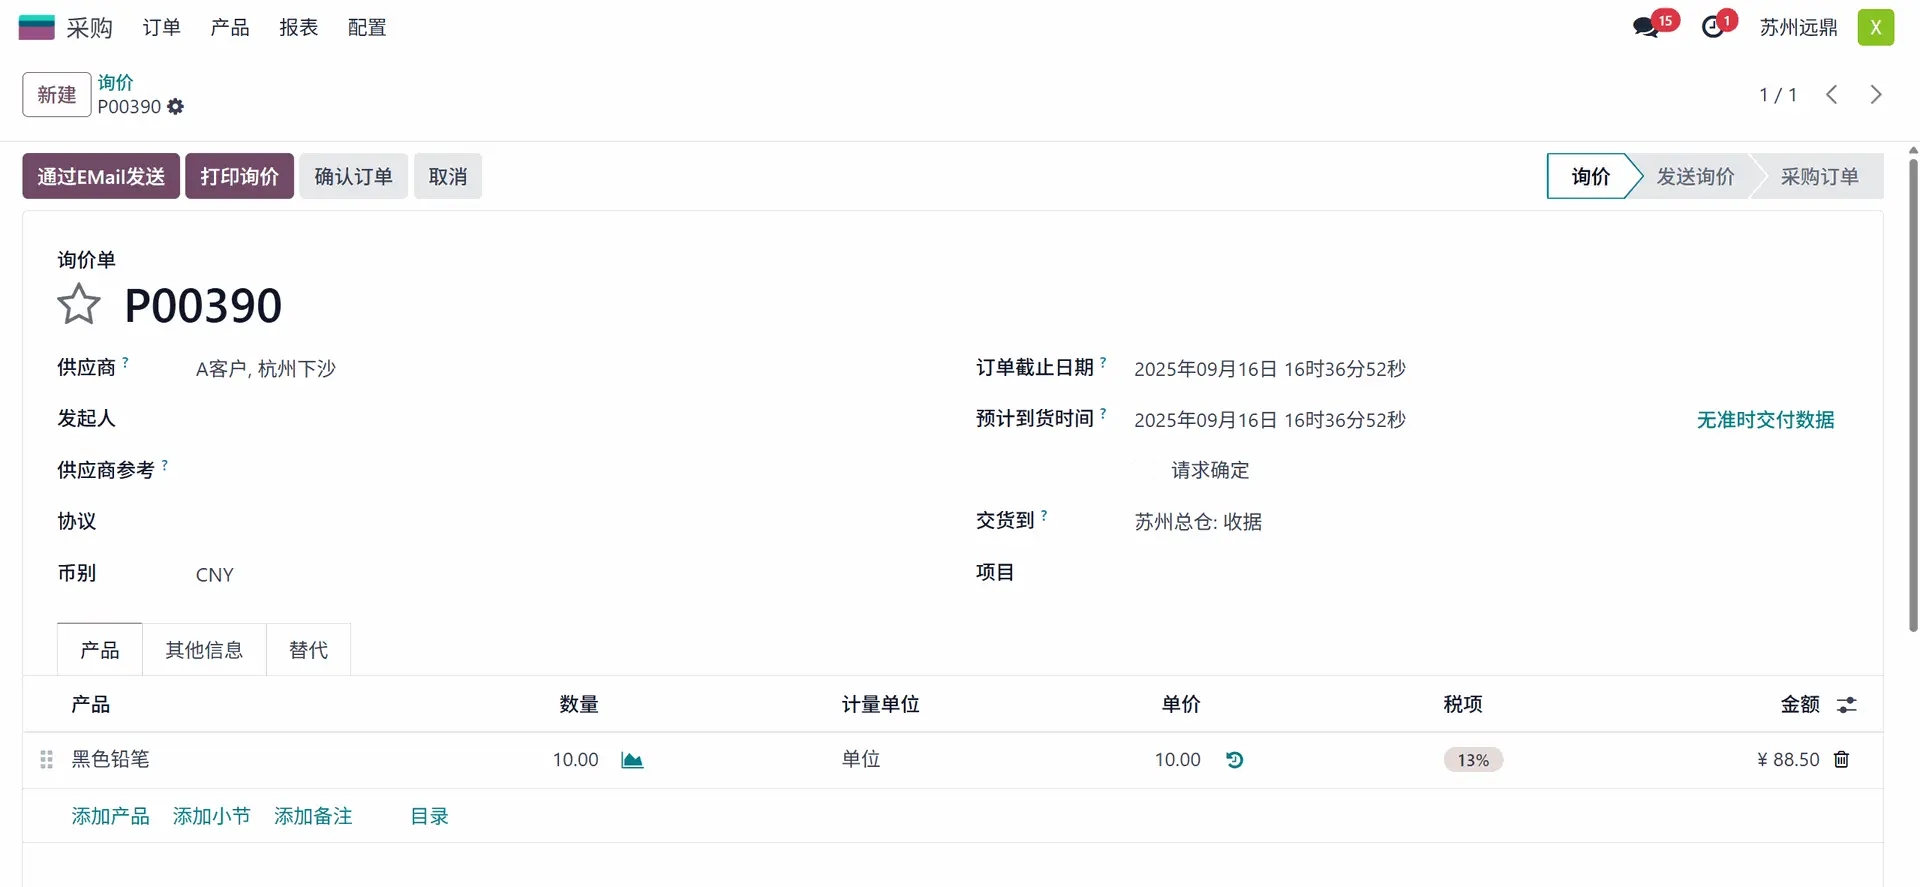
Task: Open the conversations chat icon with 15 badge
Action: [x=1646, y=27]
